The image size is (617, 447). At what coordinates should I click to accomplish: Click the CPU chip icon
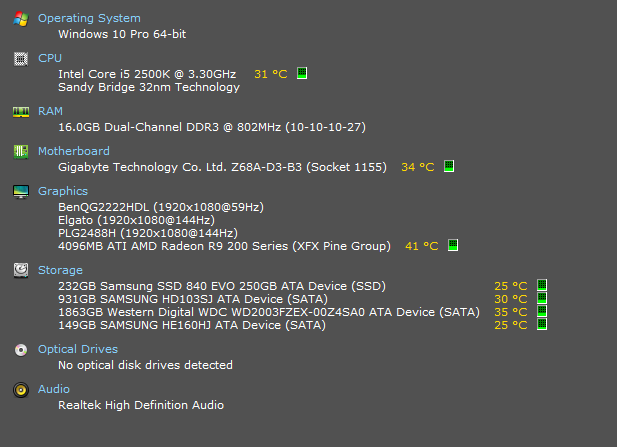coord(21,59)
